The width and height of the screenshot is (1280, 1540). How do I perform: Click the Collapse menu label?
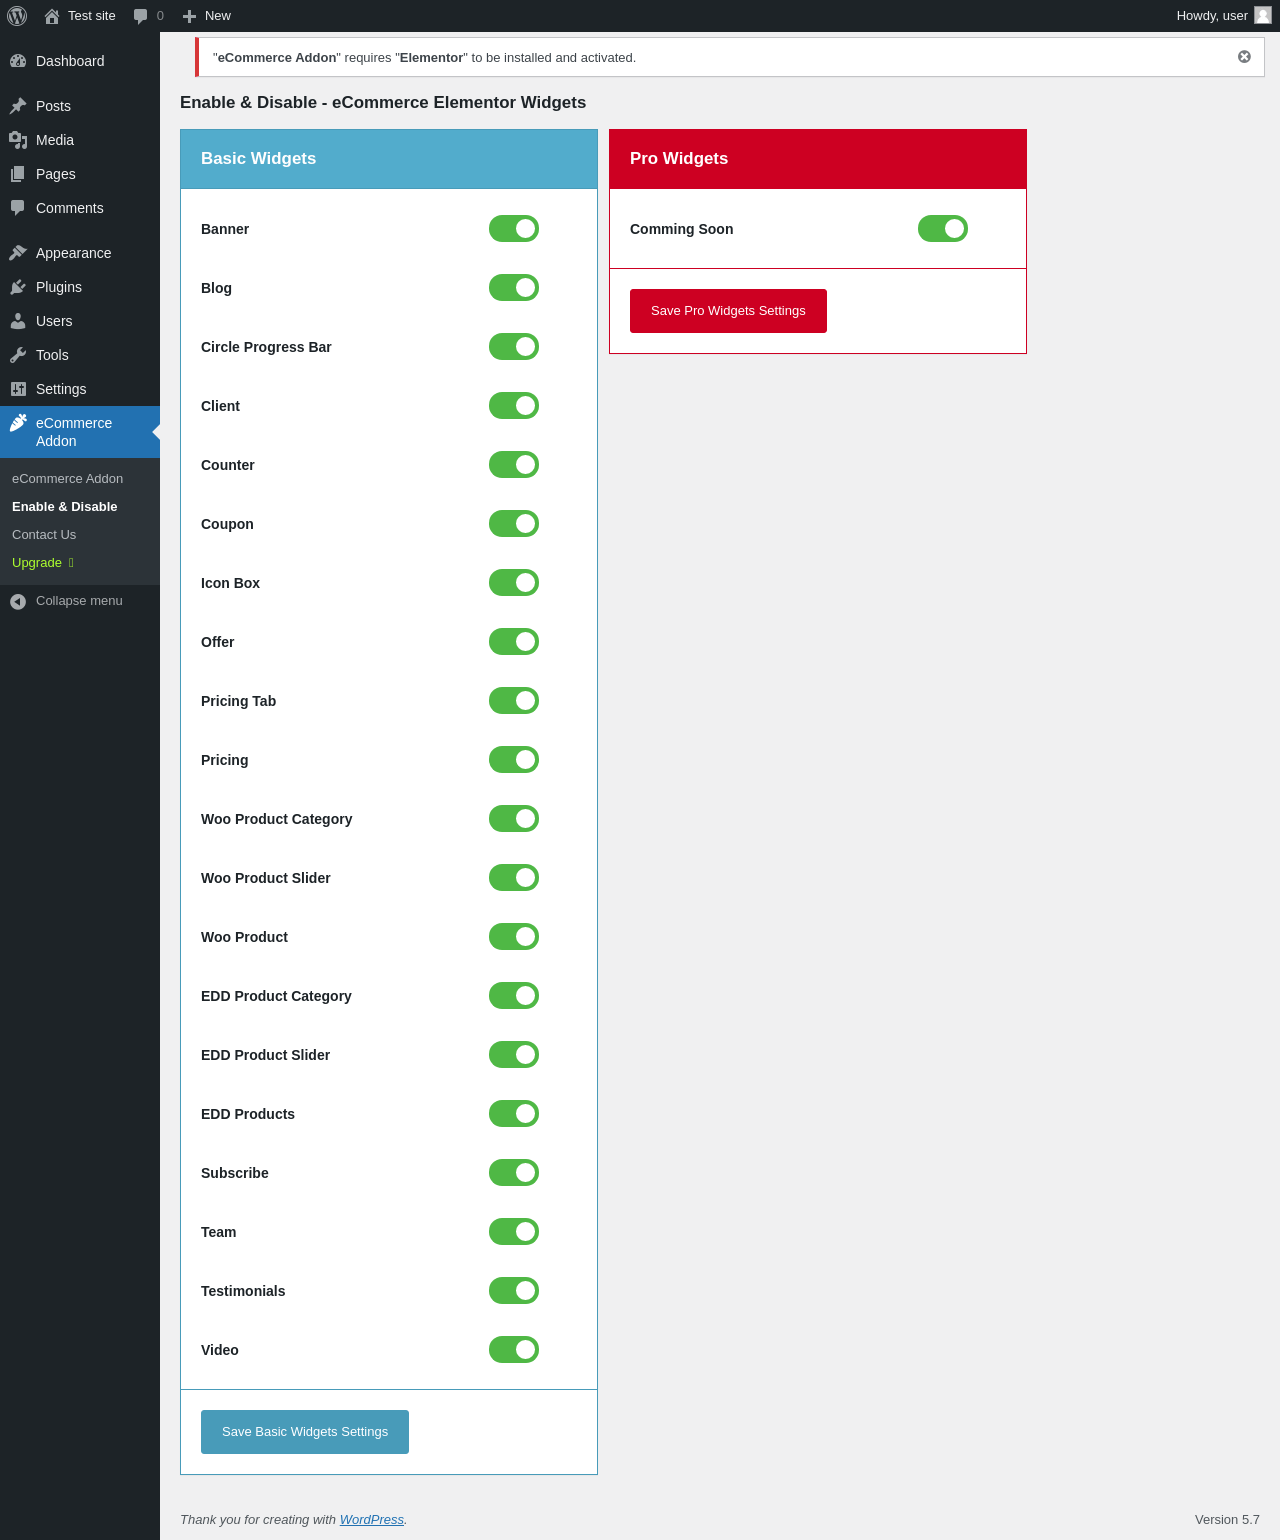(x=79, y=601)
